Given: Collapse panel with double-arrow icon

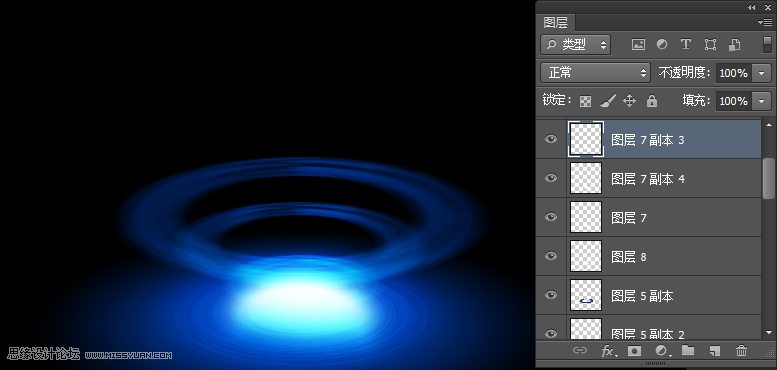Looking at the screenshot, I should coord(752,7).
